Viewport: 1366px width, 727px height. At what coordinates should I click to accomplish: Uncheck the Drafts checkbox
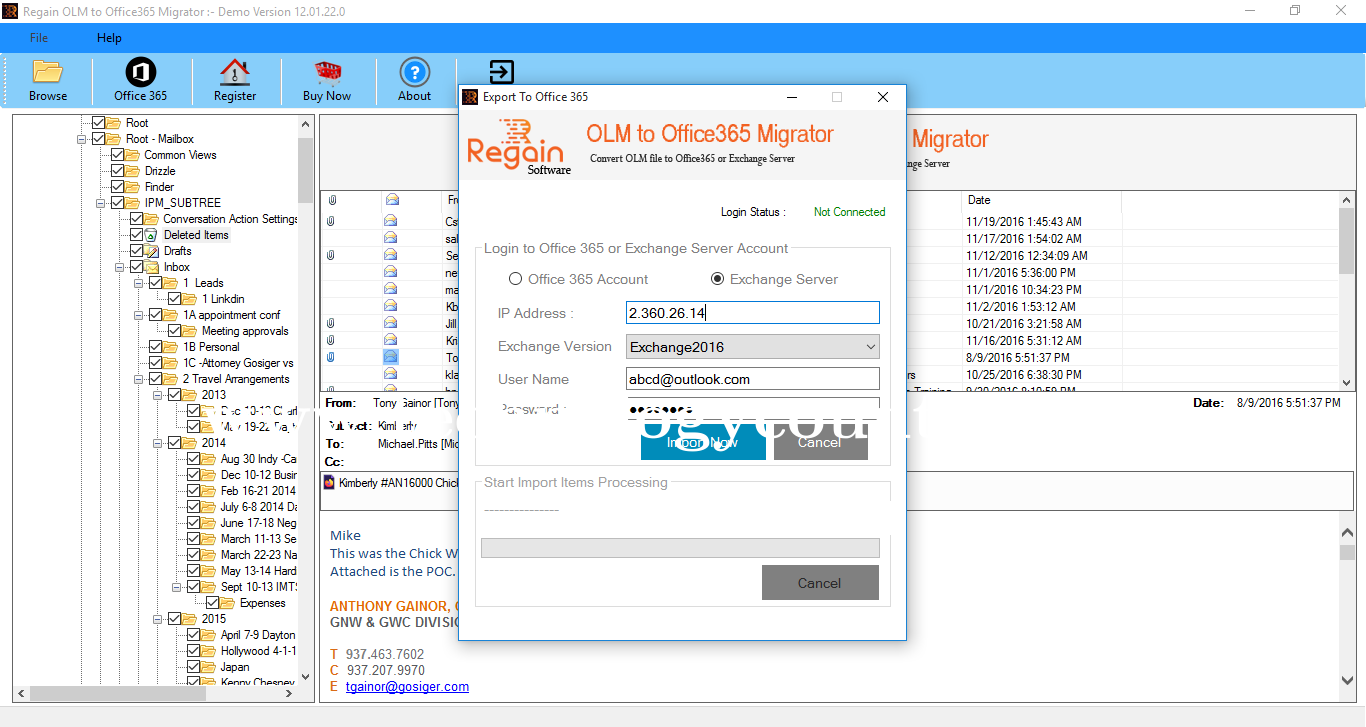click(137, 251)
